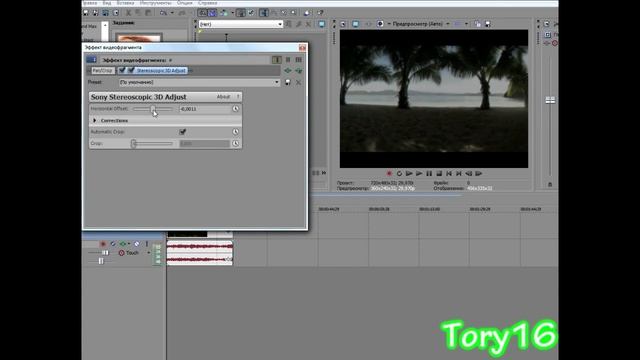640x360 pixels.
Task: Animate Horizontal Offset with its clock icon
Action: pyautogui.click(x=236, y=109)
